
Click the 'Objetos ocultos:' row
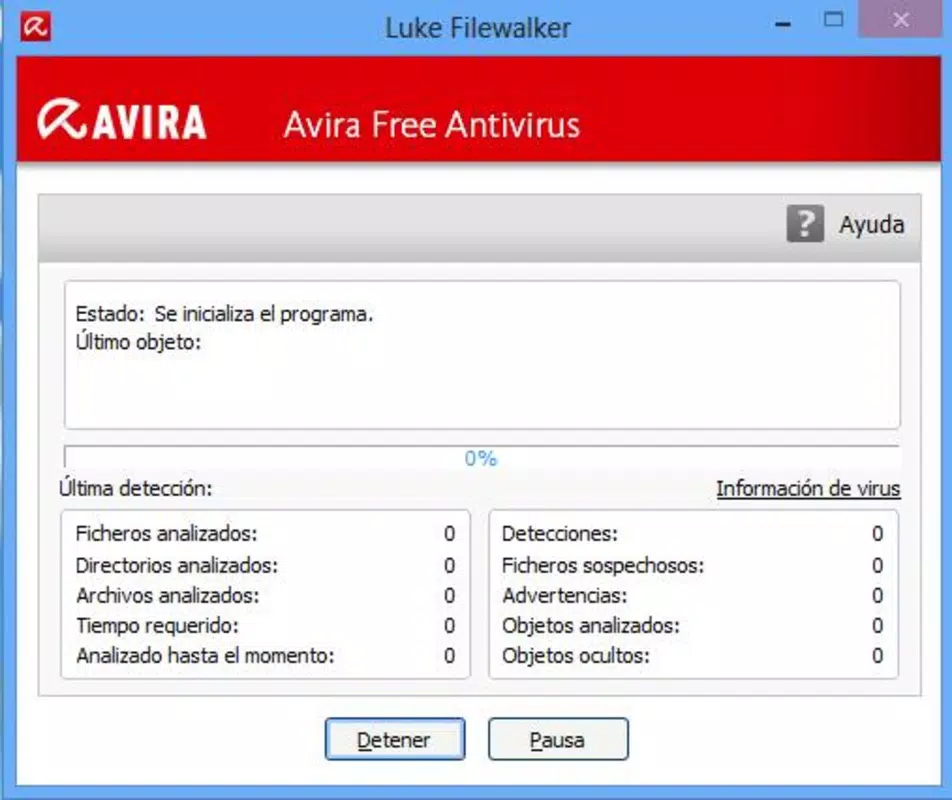[x=693, y=656]
